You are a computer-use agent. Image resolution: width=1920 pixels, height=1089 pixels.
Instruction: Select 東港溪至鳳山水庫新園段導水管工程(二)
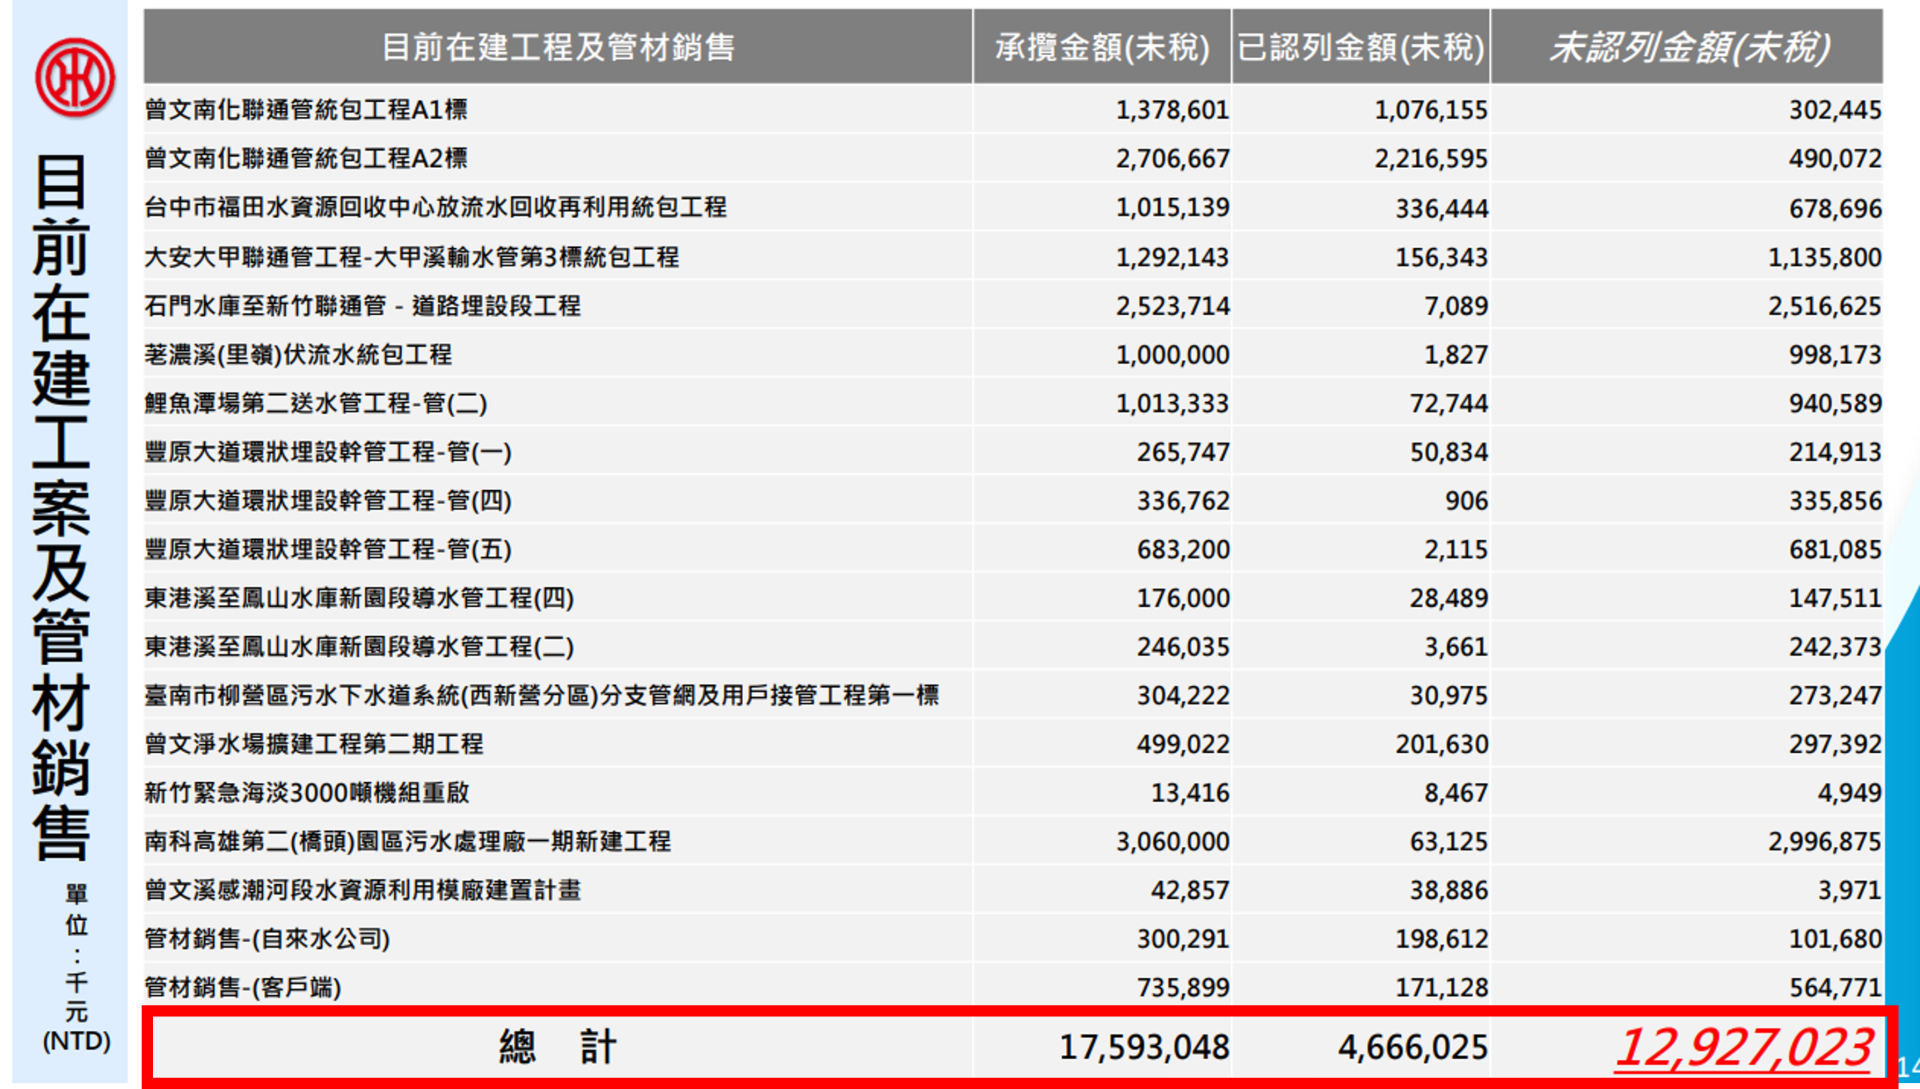359,647
